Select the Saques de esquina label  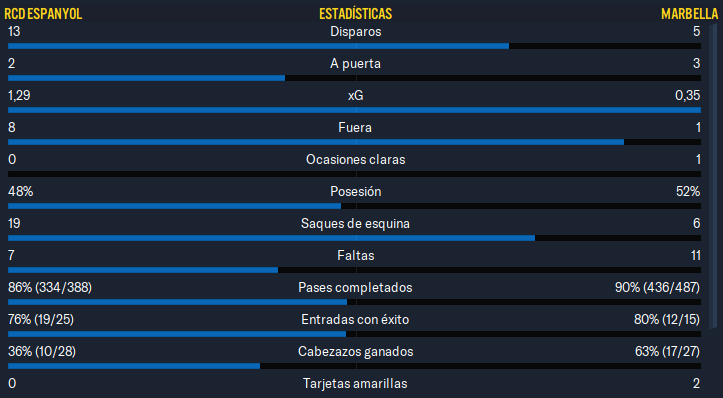tap(355, 224)
